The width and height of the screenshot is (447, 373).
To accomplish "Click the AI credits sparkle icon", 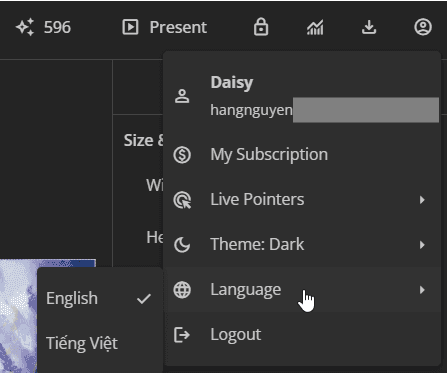I will click(25, 27).
